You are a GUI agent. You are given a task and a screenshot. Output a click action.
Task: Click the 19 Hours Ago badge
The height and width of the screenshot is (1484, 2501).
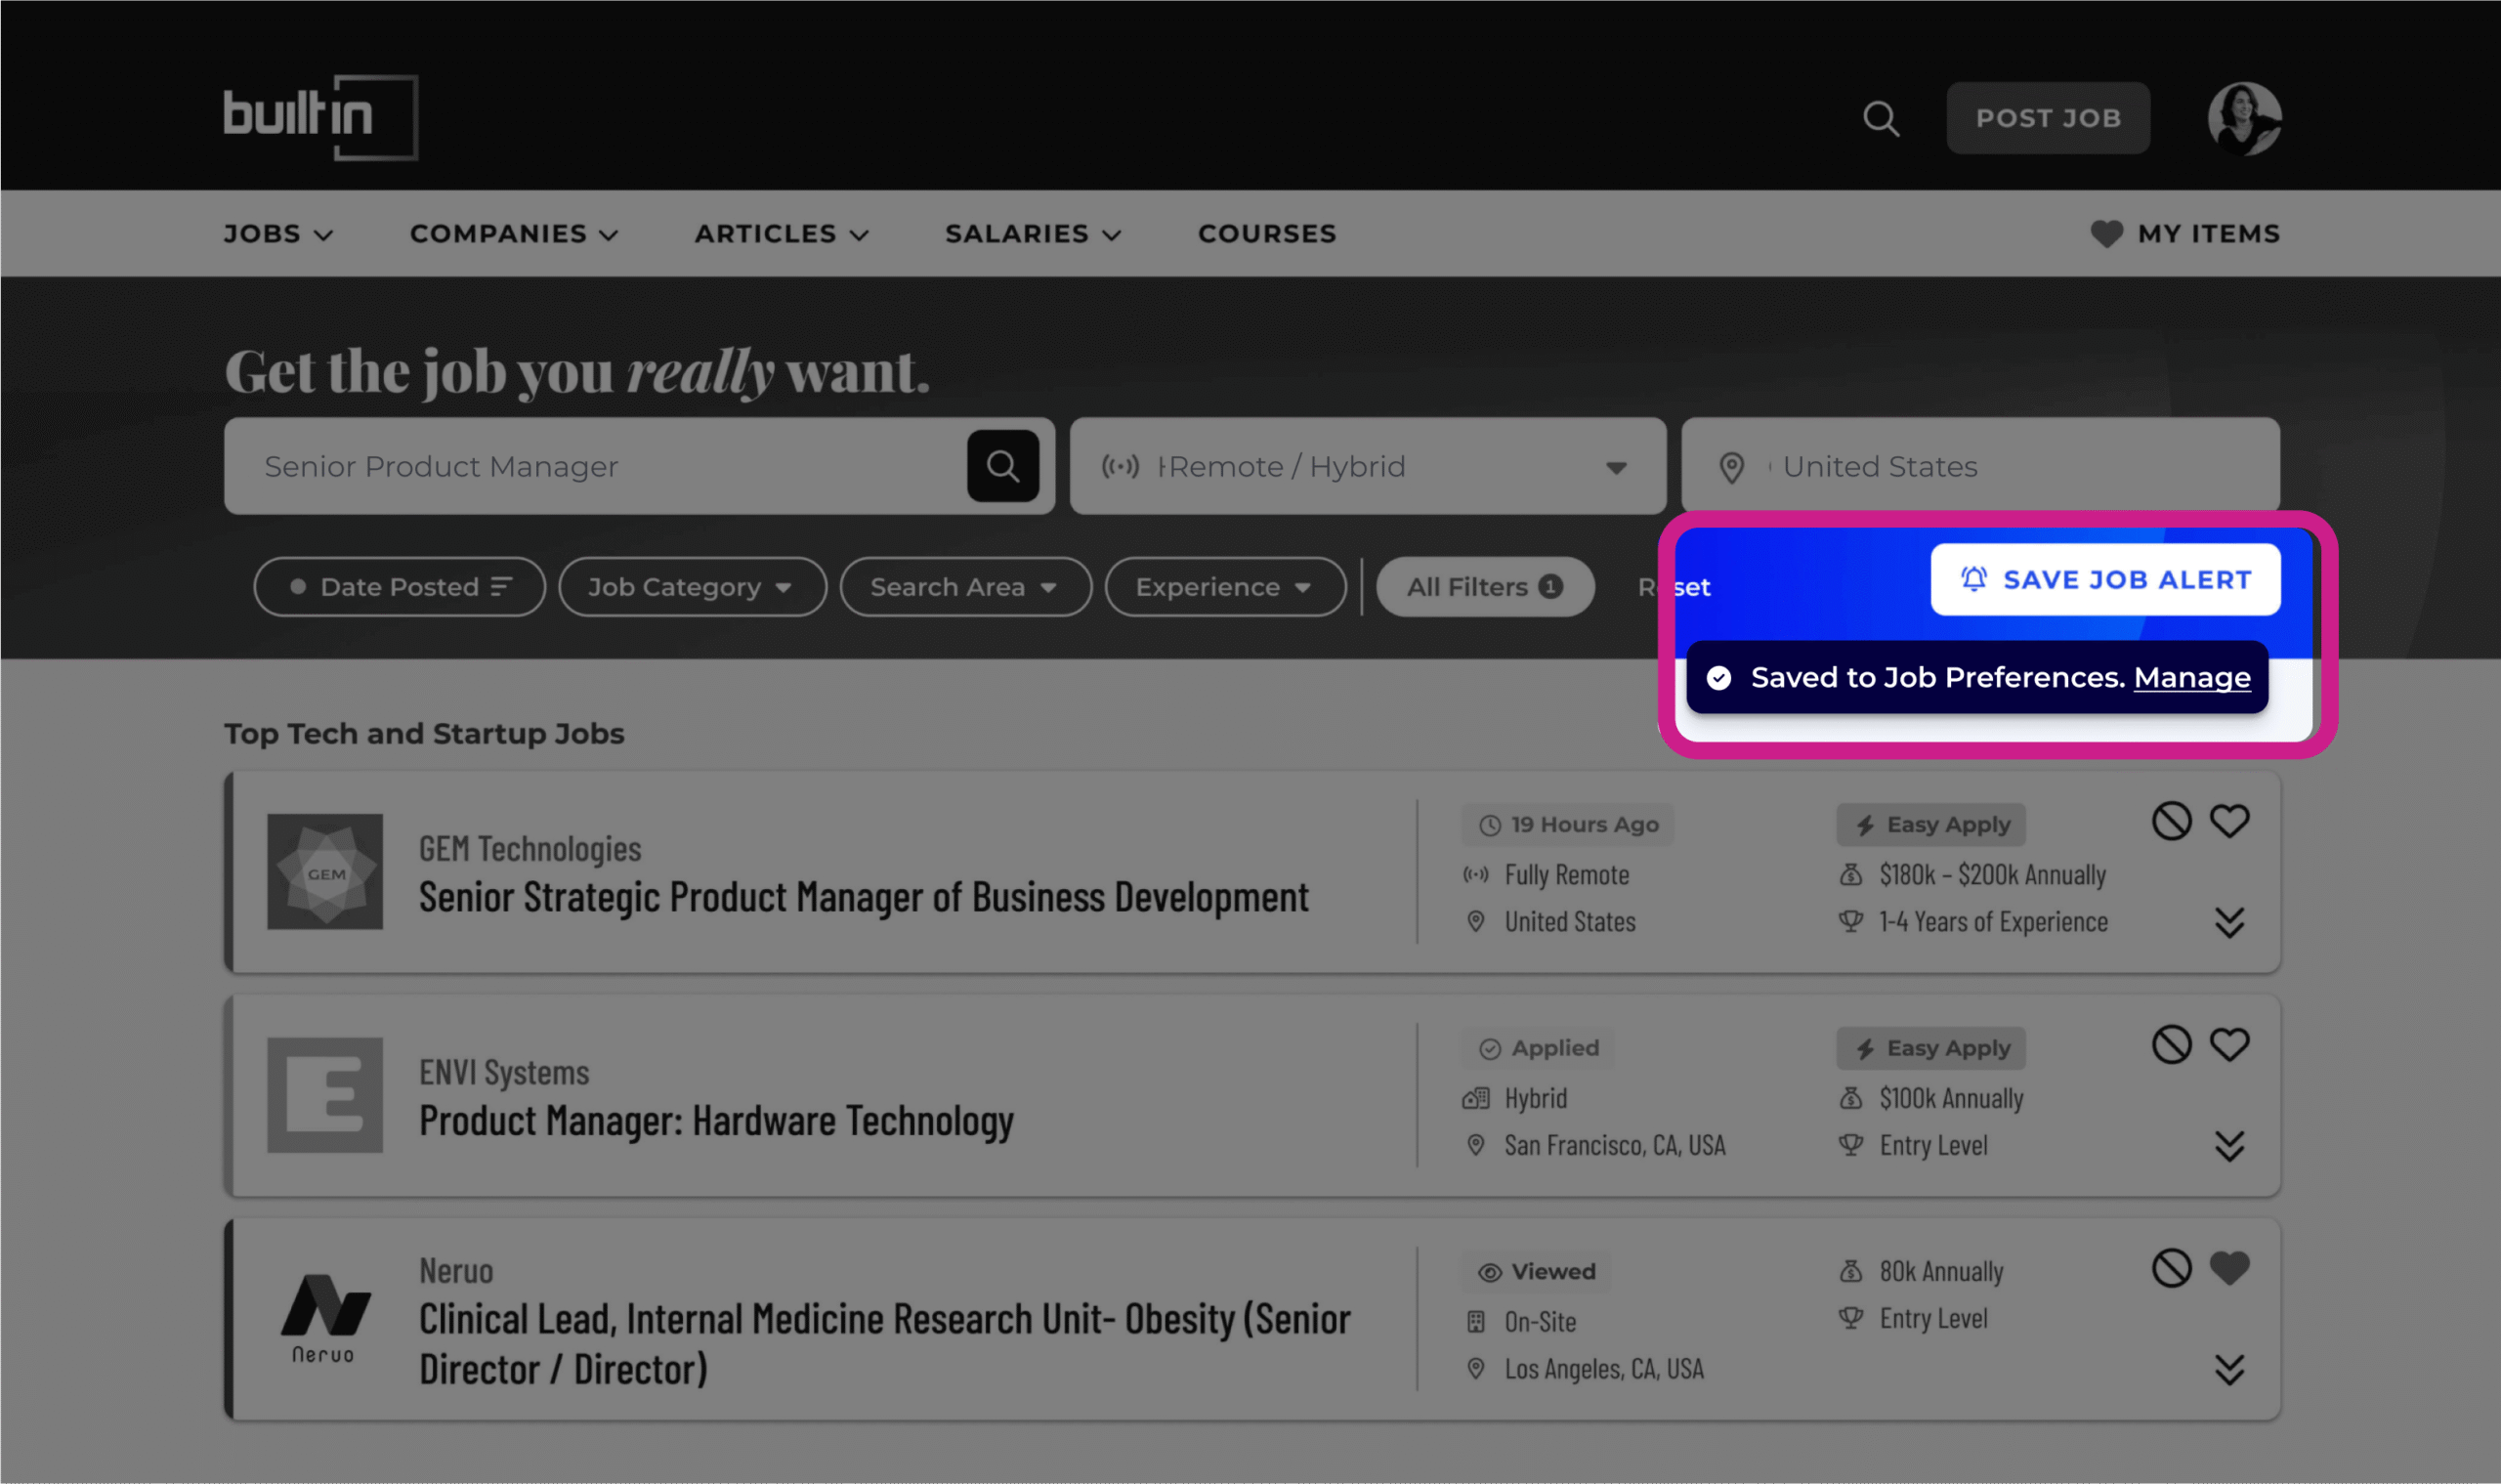[x=1568, y=825]
